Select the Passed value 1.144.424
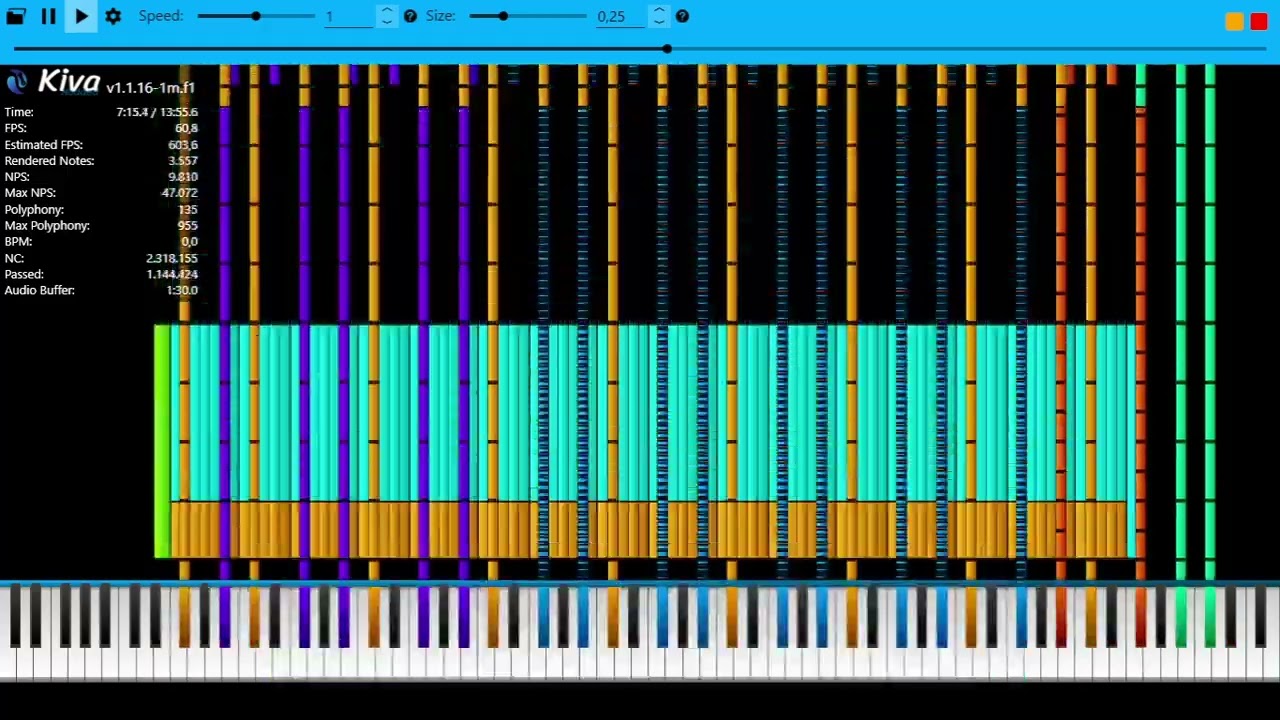Viewport: 1280px width, 720px height. [172, 274]
